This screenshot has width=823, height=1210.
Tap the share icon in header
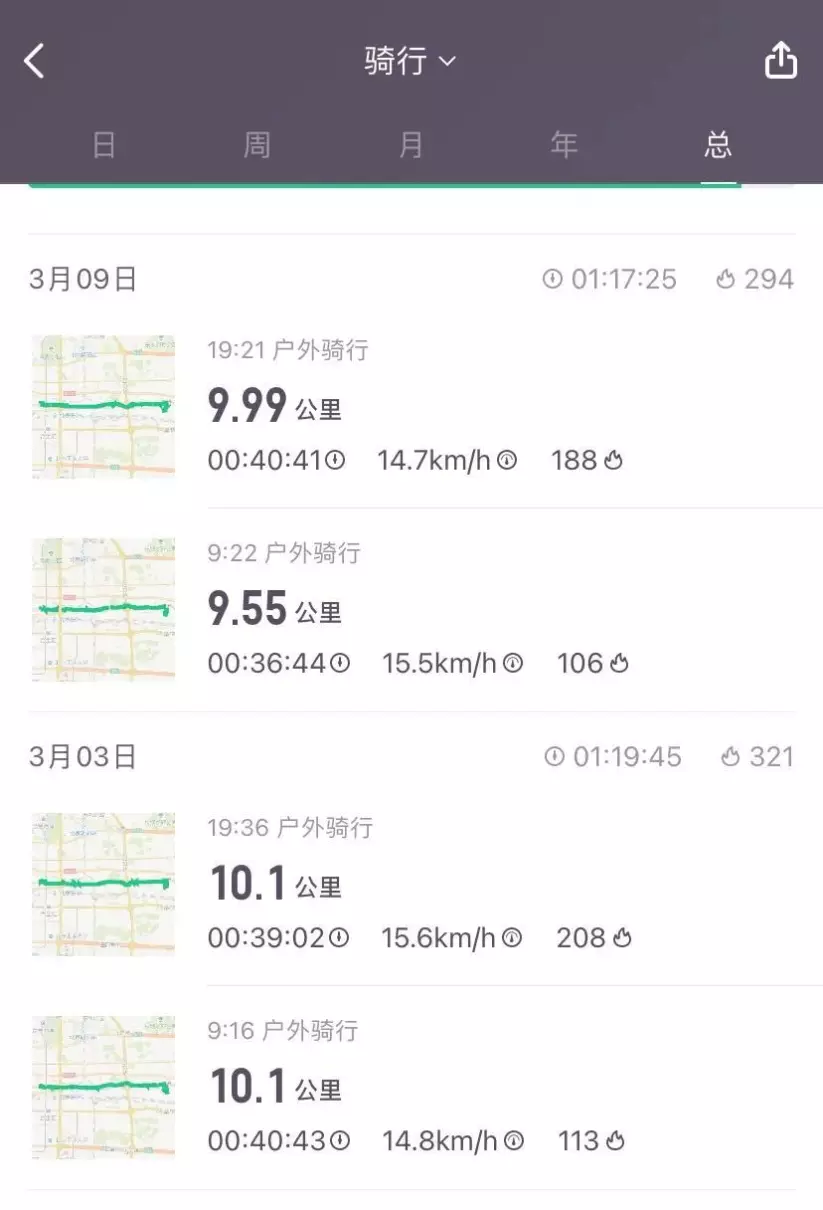coord(781,60)
